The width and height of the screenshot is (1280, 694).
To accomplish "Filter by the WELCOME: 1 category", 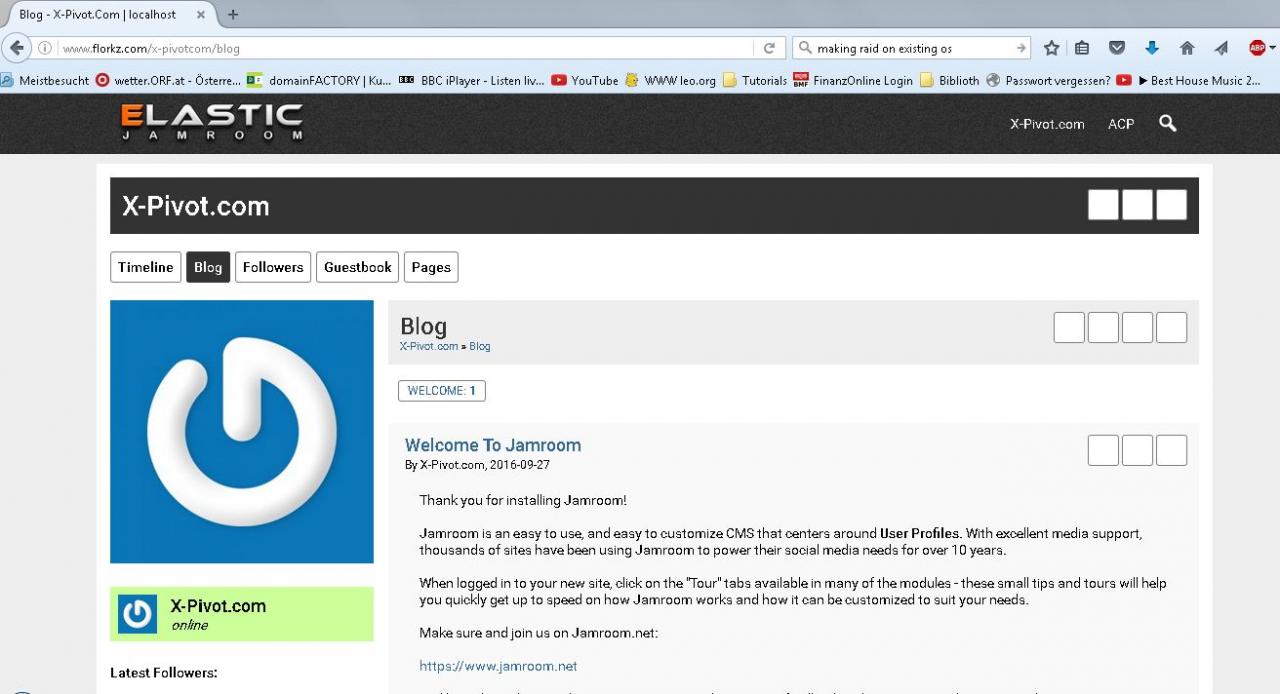I will (442, 391).
